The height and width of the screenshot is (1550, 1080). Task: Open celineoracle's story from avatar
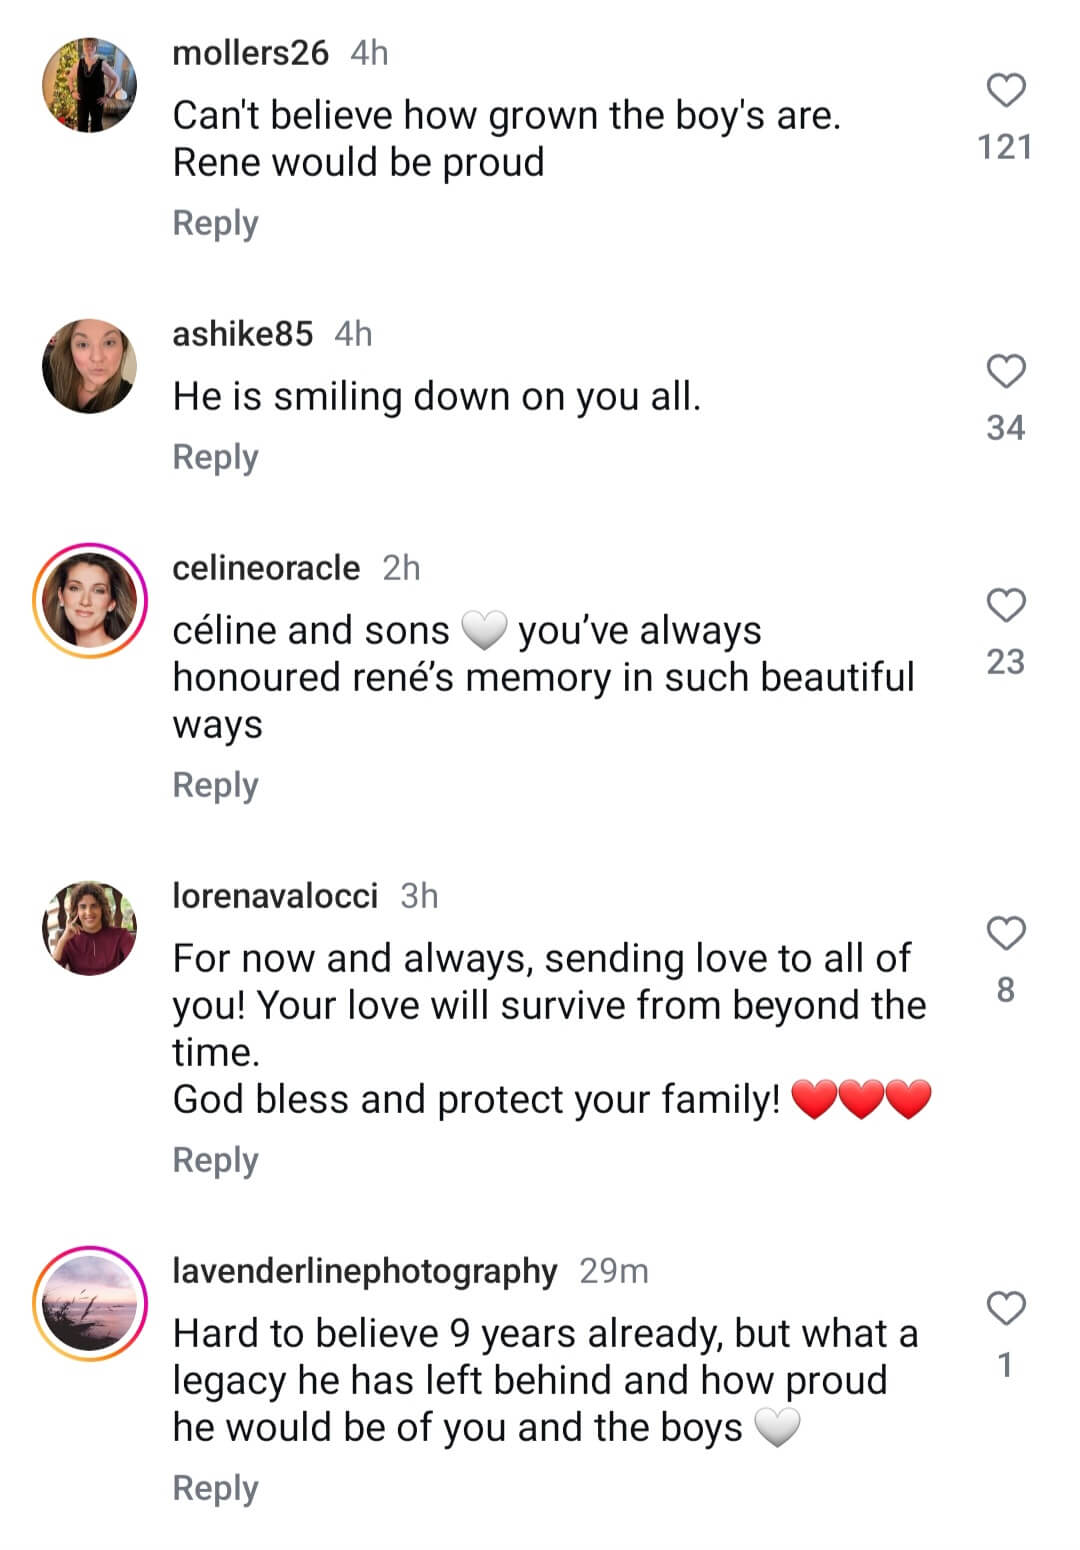(90, 601)
